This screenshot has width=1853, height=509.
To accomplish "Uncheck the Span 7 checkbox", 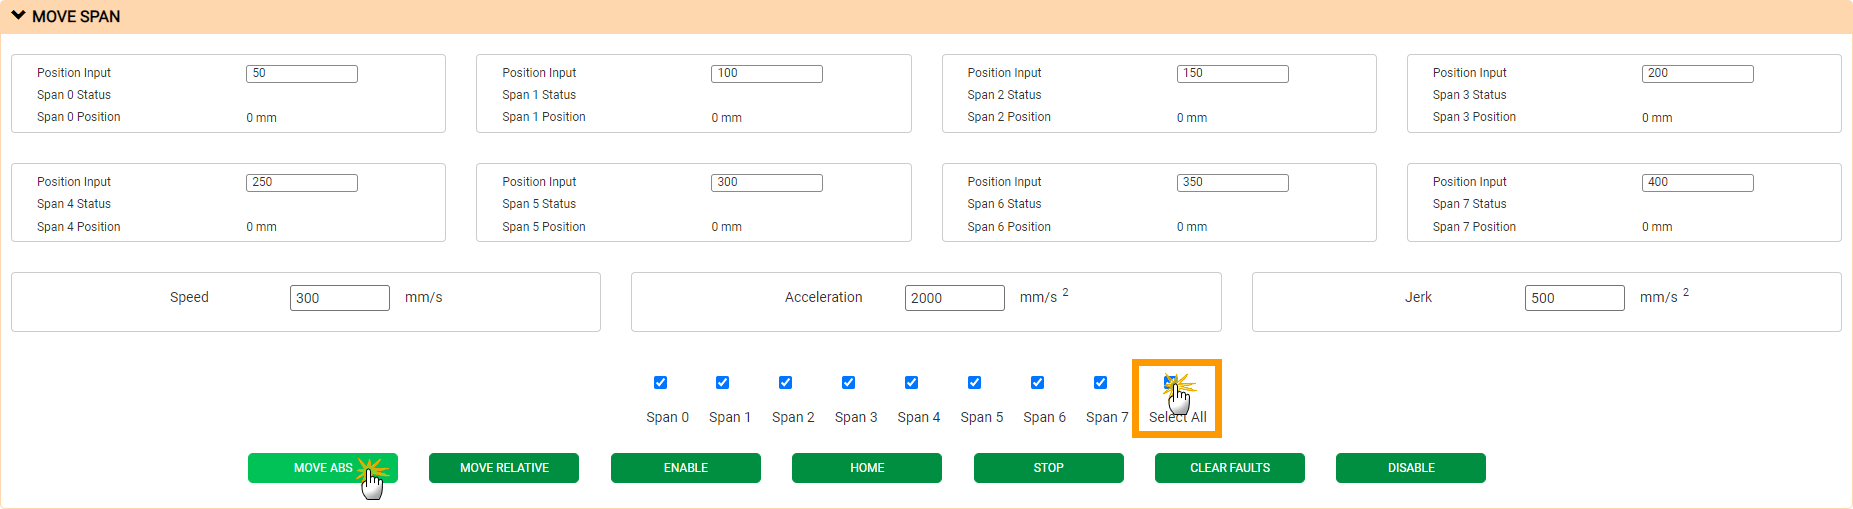I will pyautogui.click(x=1100, y=383).
